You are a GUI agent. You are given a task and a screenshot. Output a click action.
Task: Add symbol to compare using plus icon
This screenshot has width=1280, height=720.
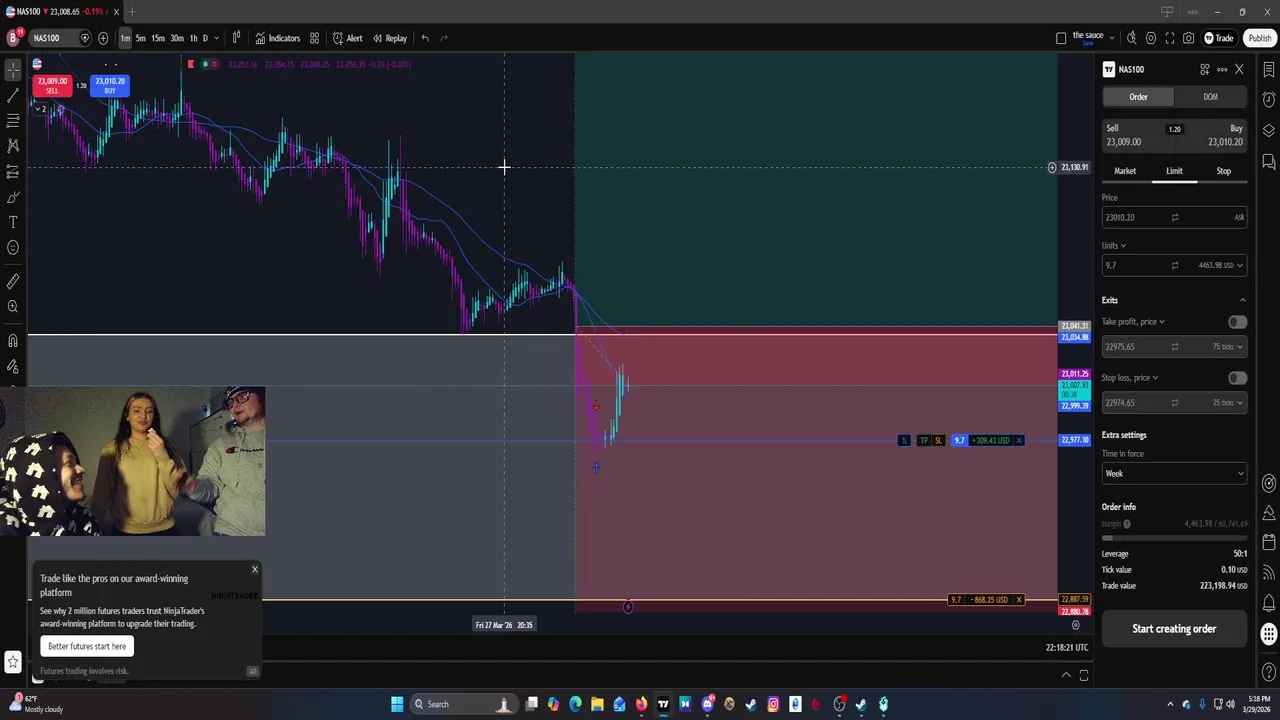103,38
